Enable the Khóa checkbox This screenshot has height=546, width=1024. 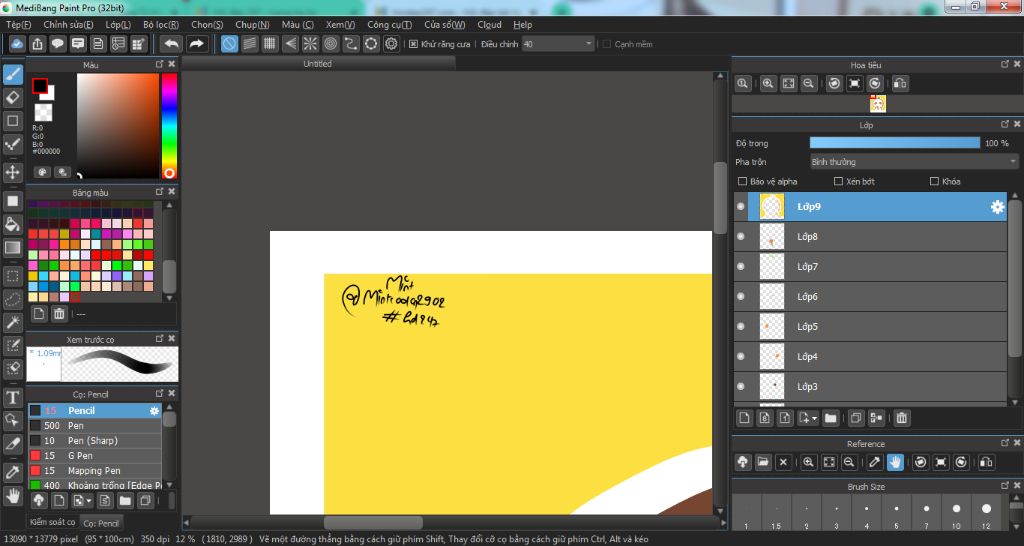click(934, 182)
